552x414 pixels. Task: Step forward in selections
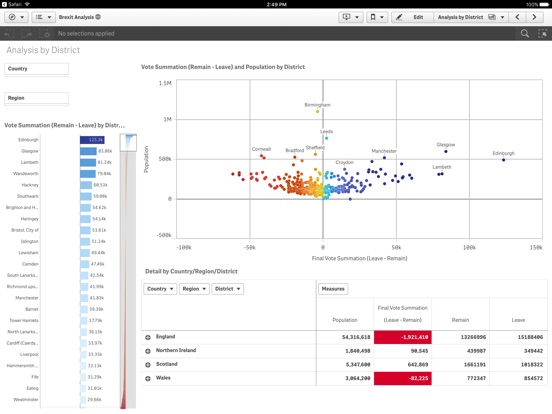click(x=27, y=34)
